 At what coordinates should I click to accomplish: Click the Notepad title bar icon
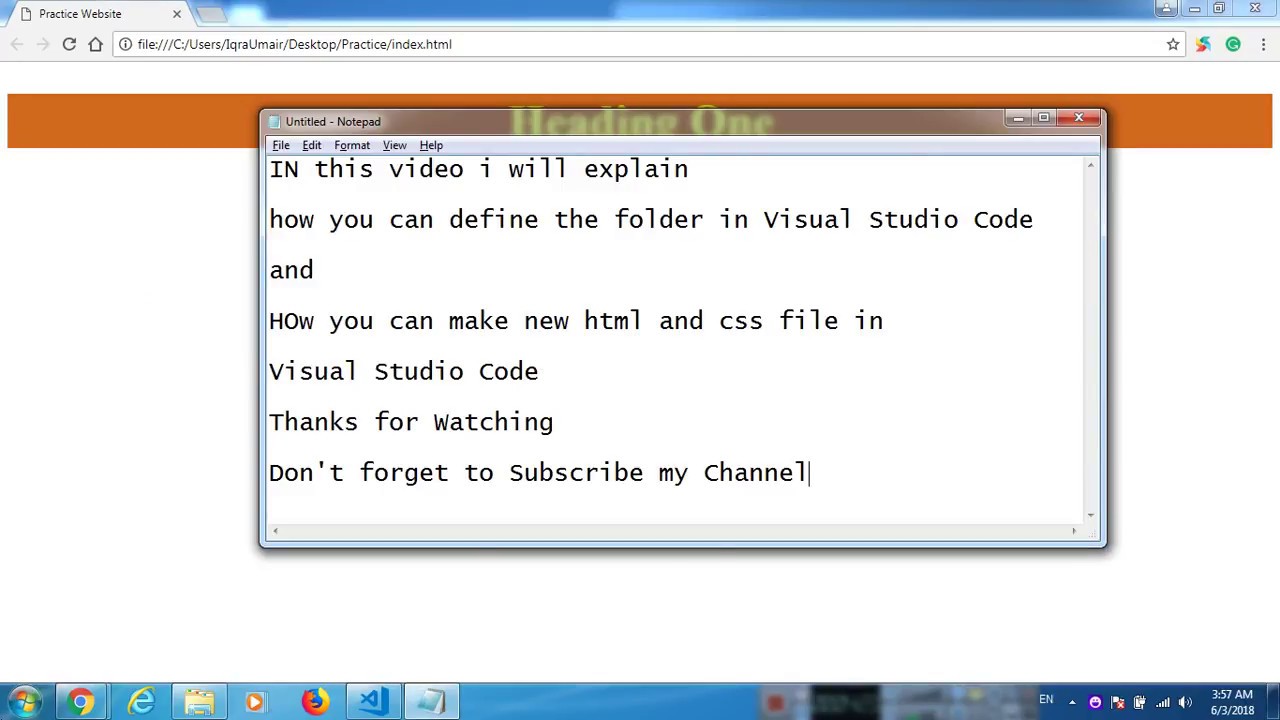click(275, 122)
